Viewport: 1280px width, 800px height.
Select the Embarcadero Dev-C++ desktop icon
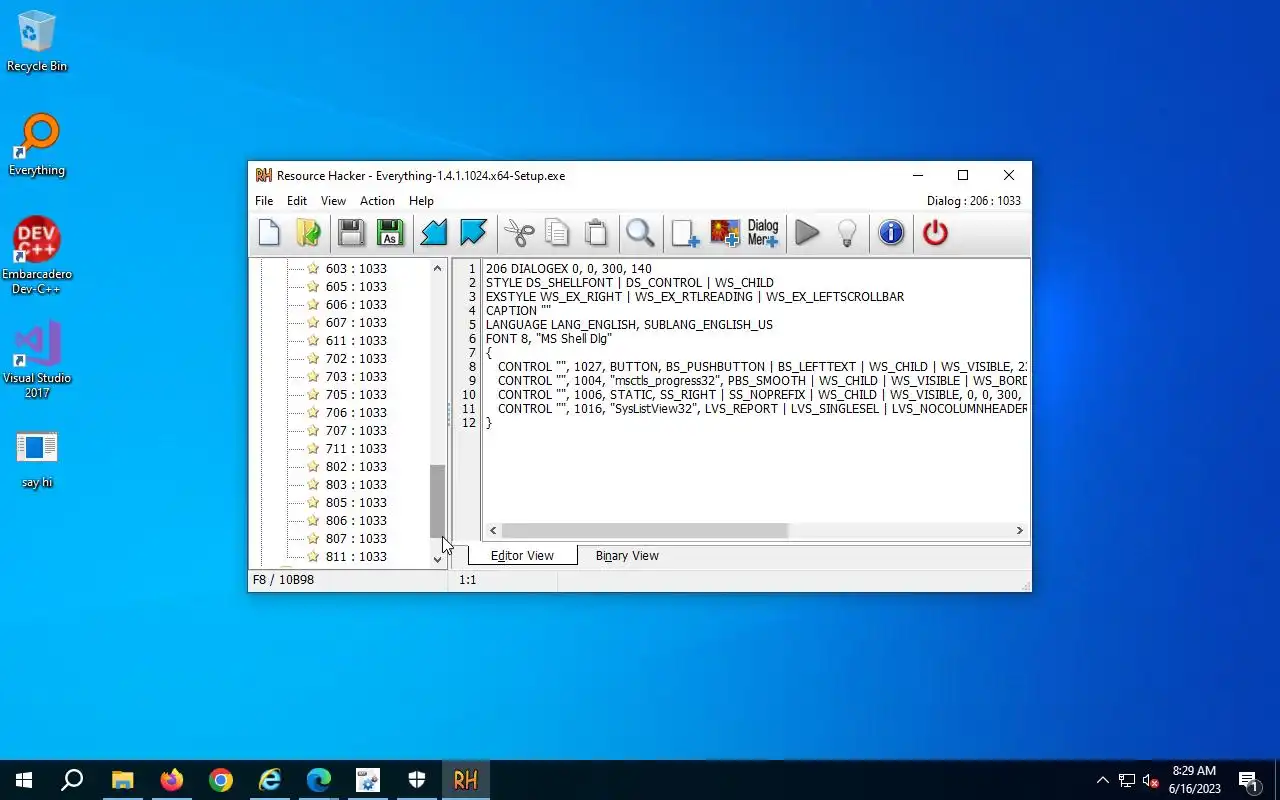click(37, 256)
